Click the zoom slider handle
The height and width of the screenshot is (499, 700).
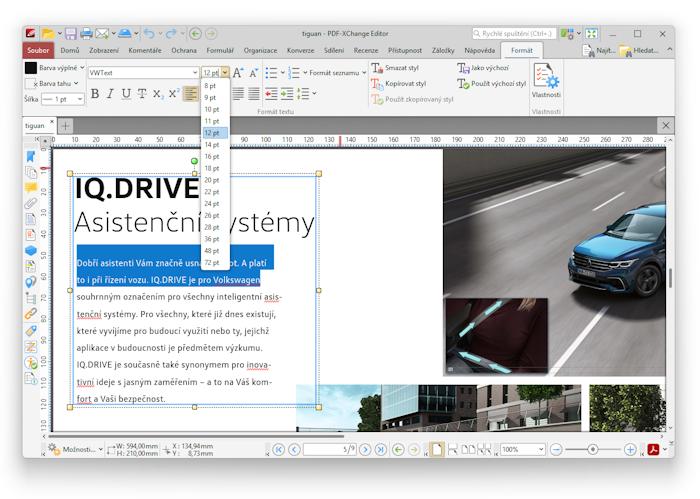coord(592,449)
